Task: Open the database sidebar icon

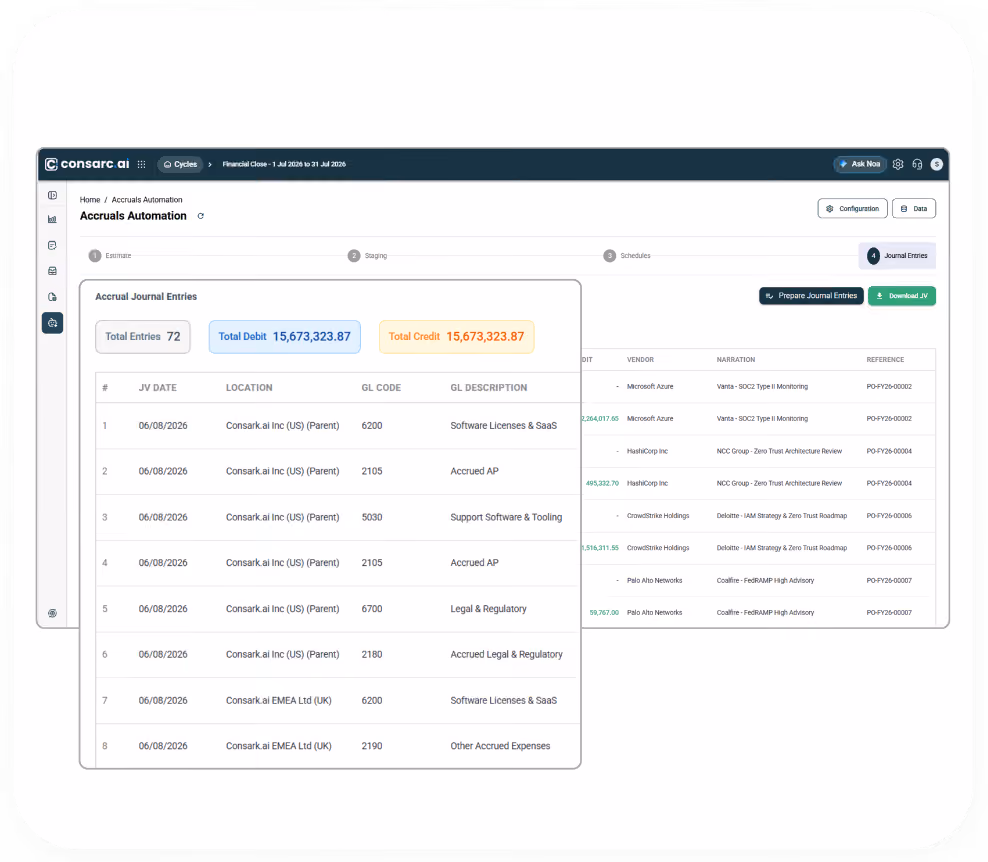Action: (52, 271)
